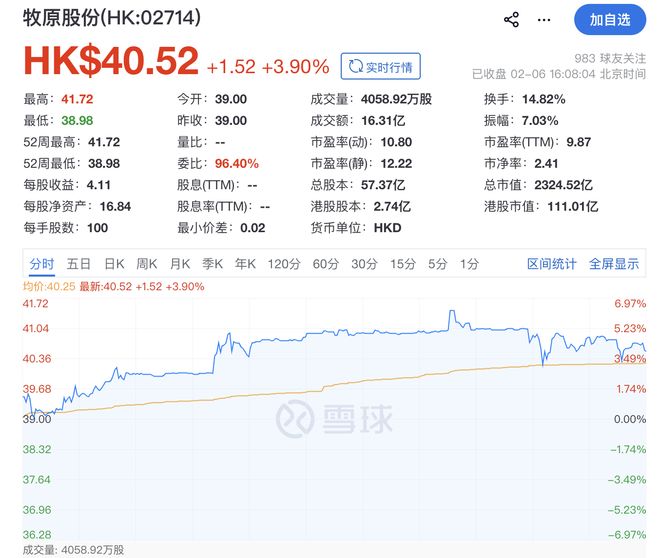Open the 周K chart tab

click(x=146, y=264)
